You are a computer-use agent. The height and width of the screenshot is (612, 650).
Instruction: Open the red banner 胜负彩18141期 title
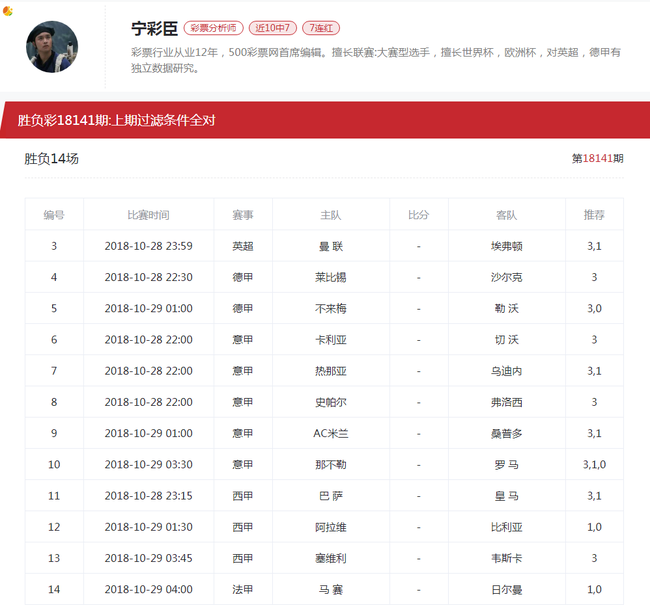pos(116,120)
